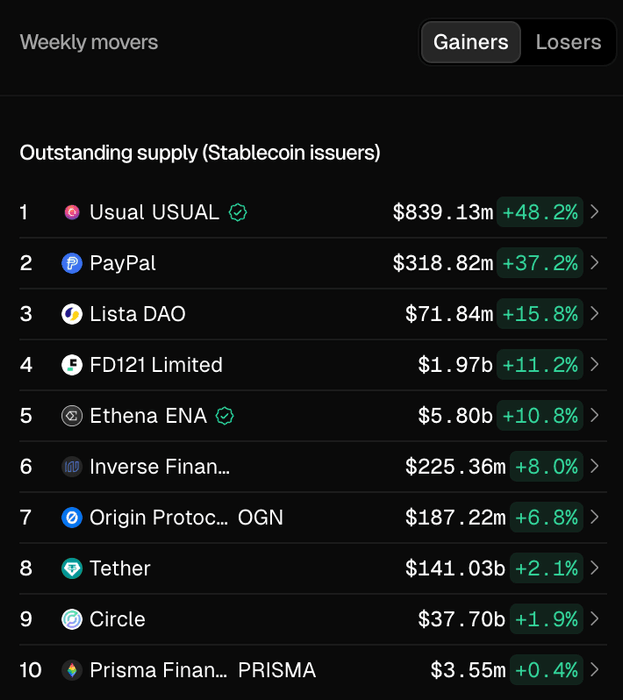
Task: Click the Prisma Finance logo icon
Action: pos(72,670)
